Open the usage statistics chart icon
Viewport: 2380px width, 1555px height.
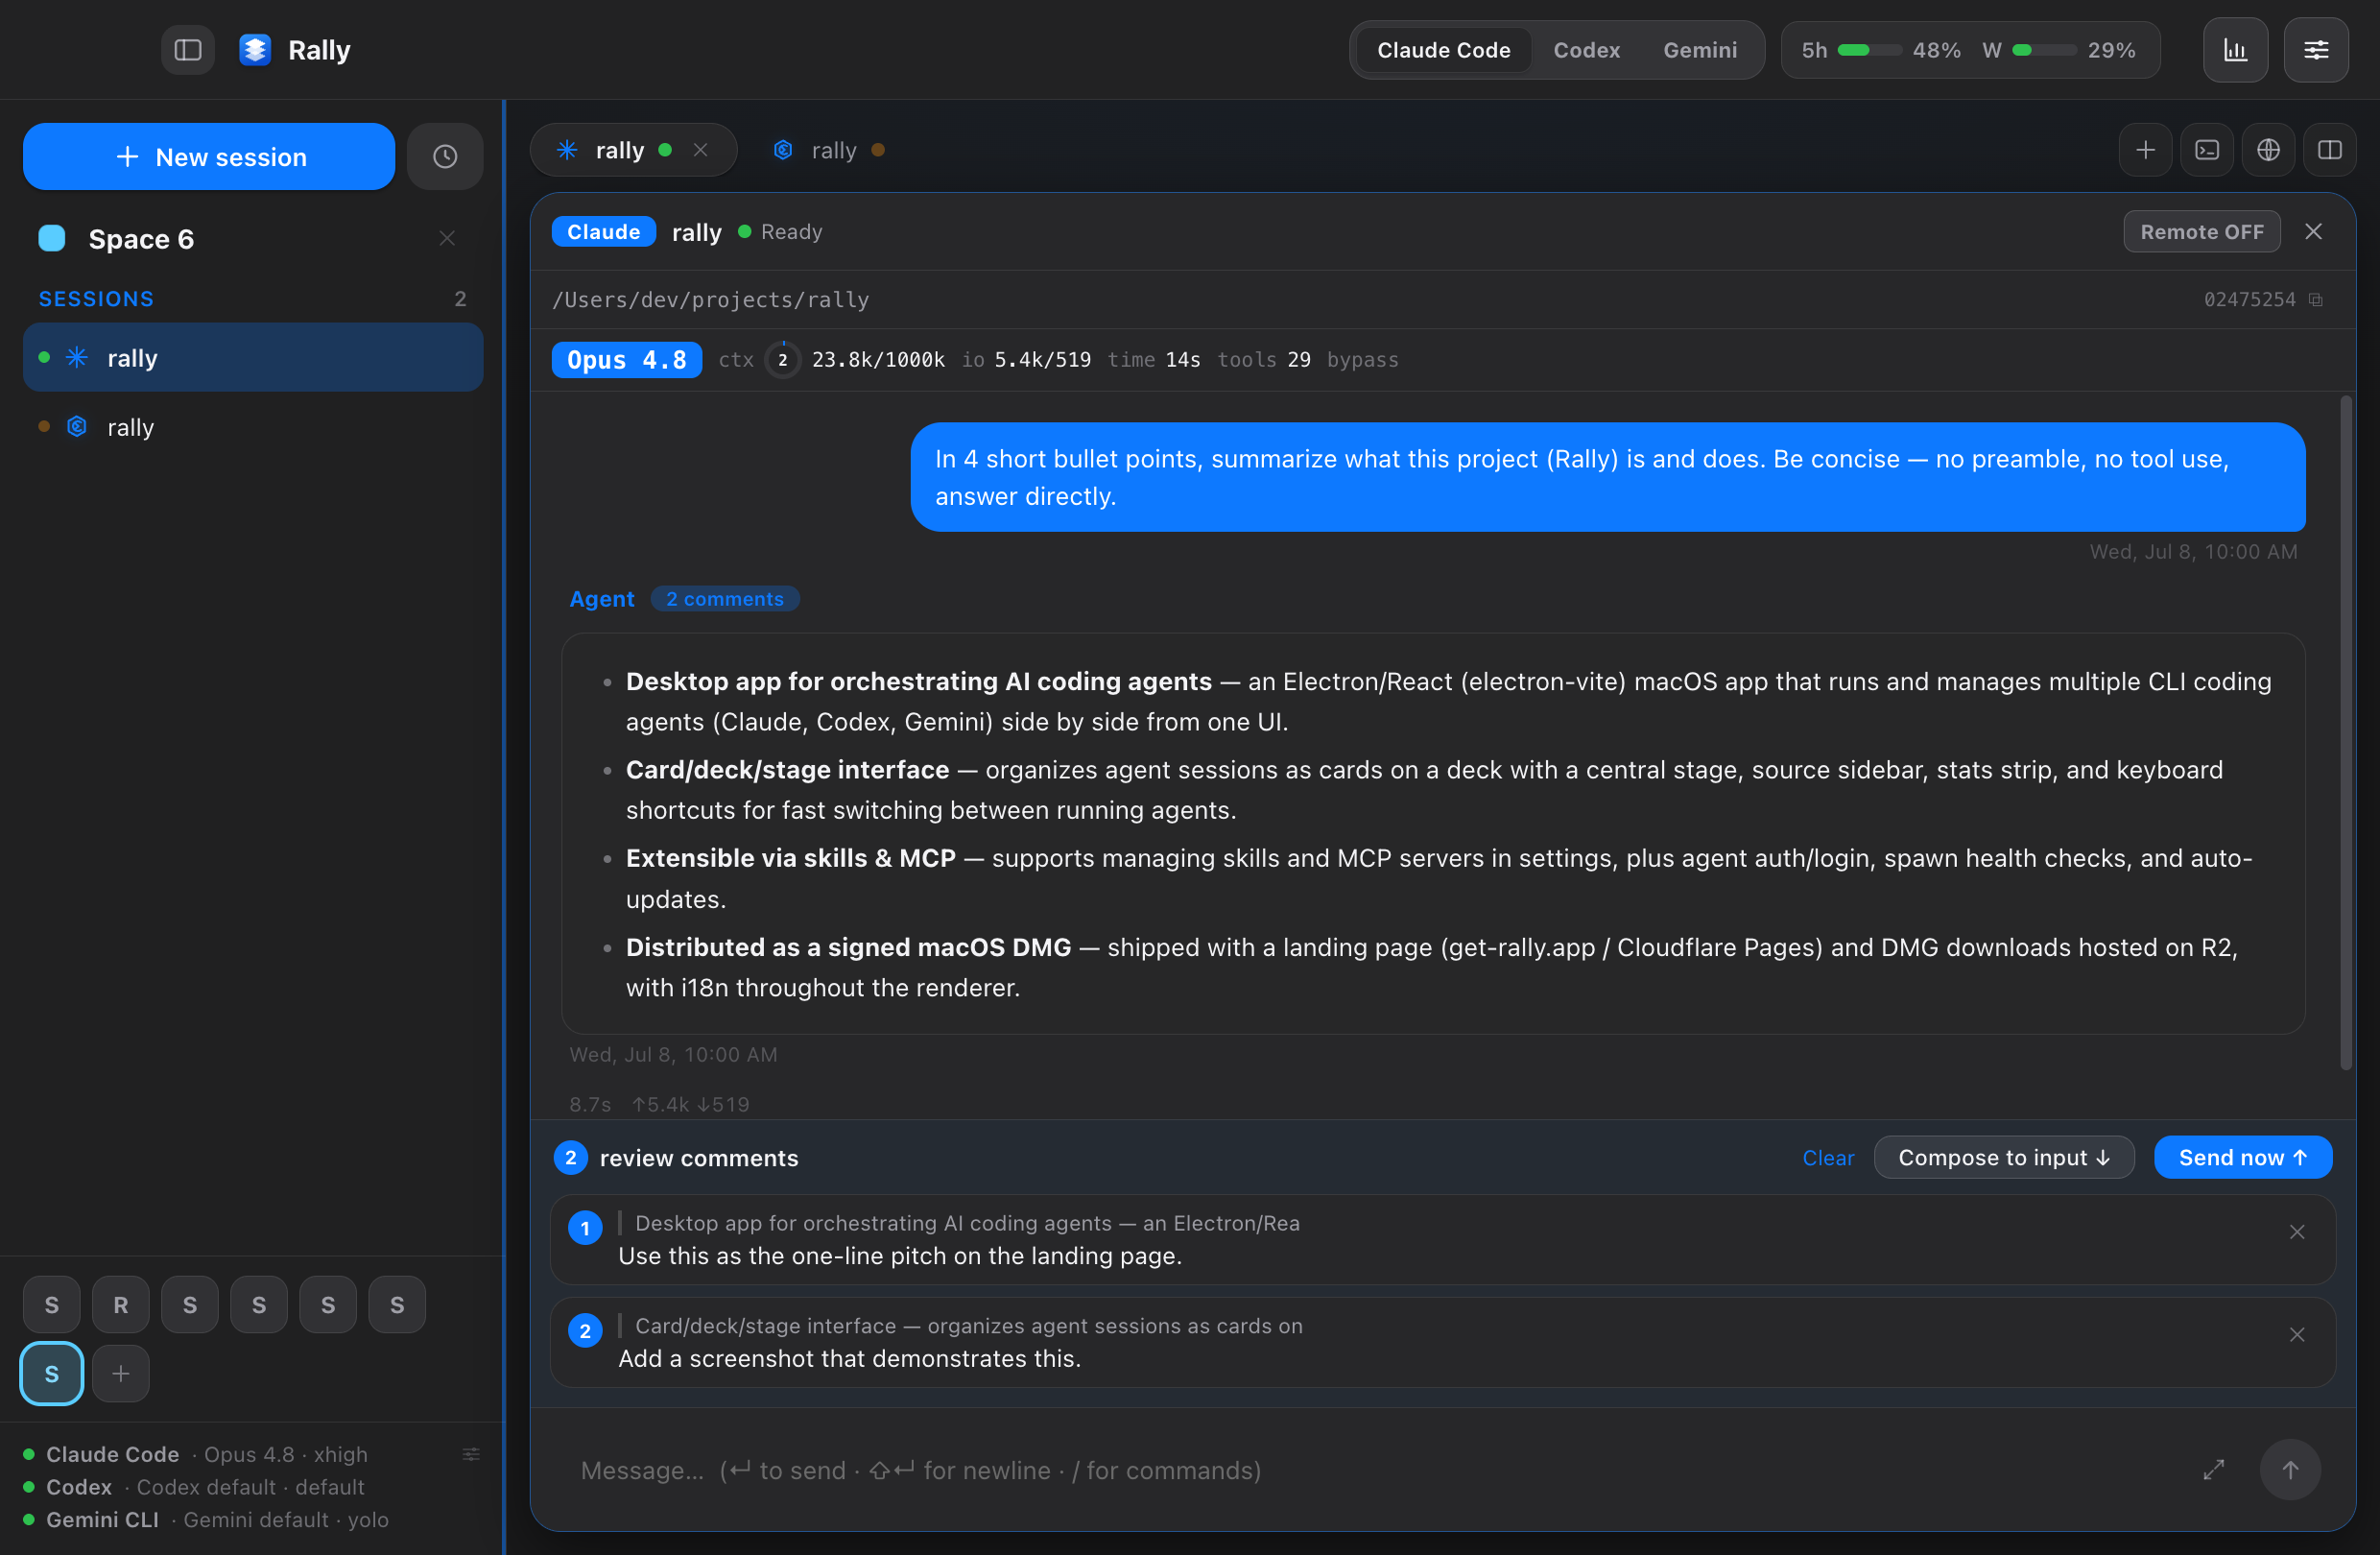click(2235, 50)
